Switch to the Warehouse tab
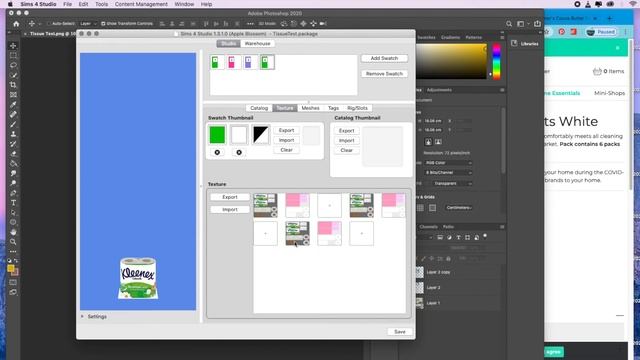 pyautogui.click(x=258, y=44)
